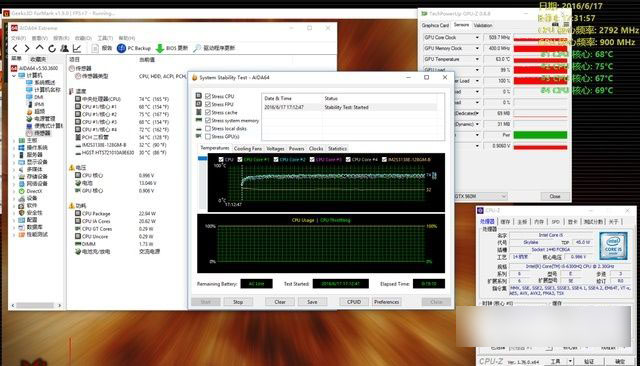The width and height of the screenshot is (640, 366).
Task: Expand the 操作系统 tree node
Action: (x=14, y=148)
